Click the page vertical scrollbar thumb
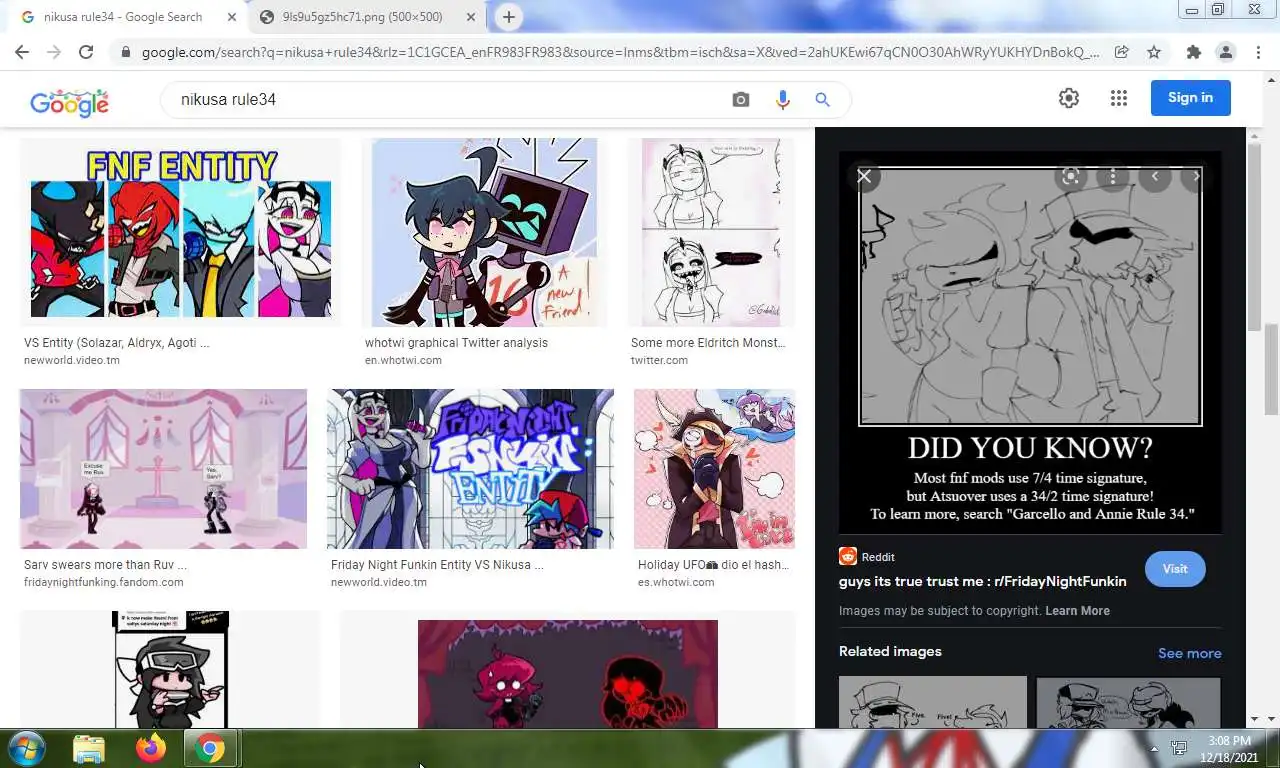The height and width of the screenshot is (768, 1280). click(x=1272, y=370)
